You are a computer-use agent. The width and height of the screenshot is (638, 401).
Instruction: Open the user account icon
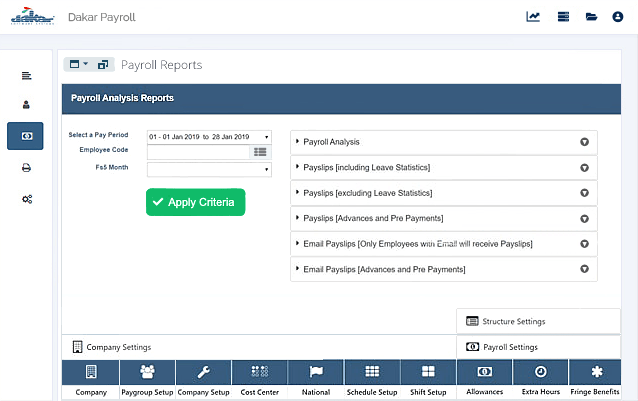618,17
